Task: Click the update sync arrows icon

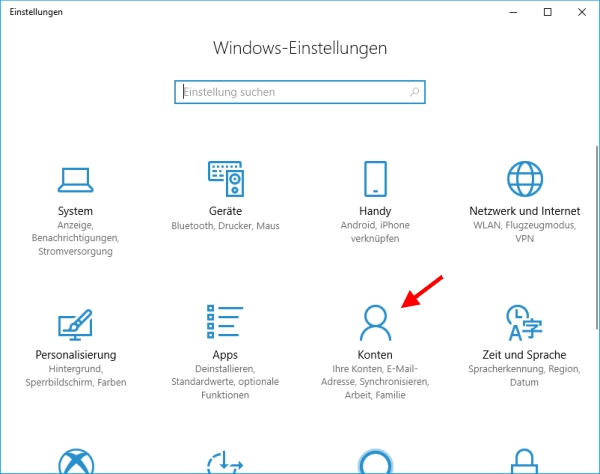Action: pos(225,461)
